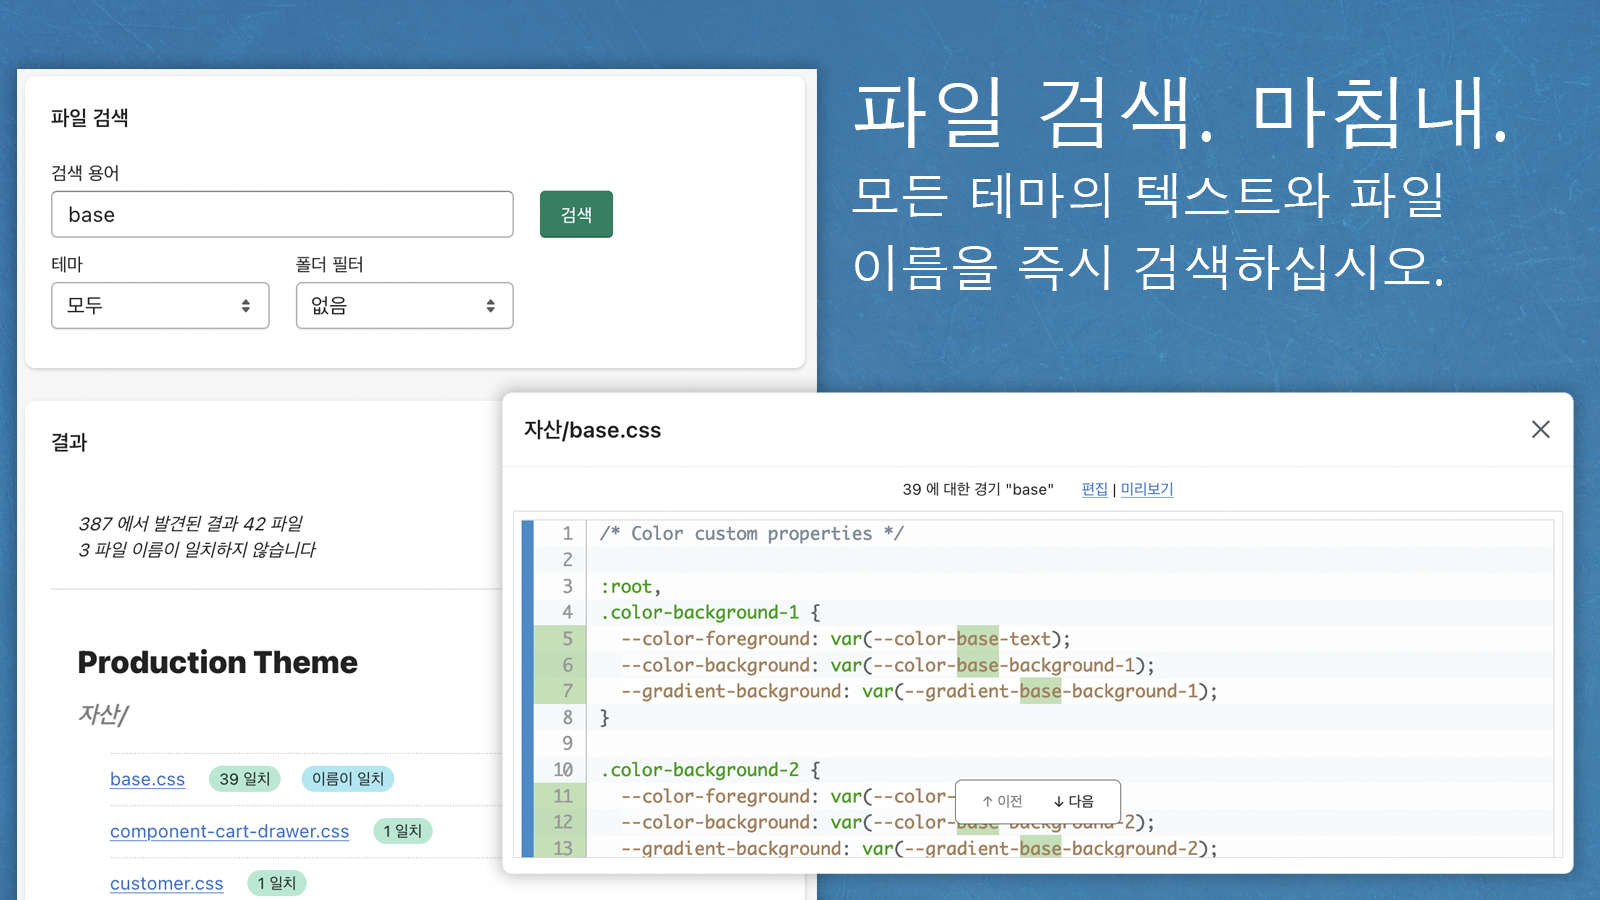Click the search term input containing "base"
This screenshot has height=900, width=1600.
pyautogui.click(x=282, y=214)
